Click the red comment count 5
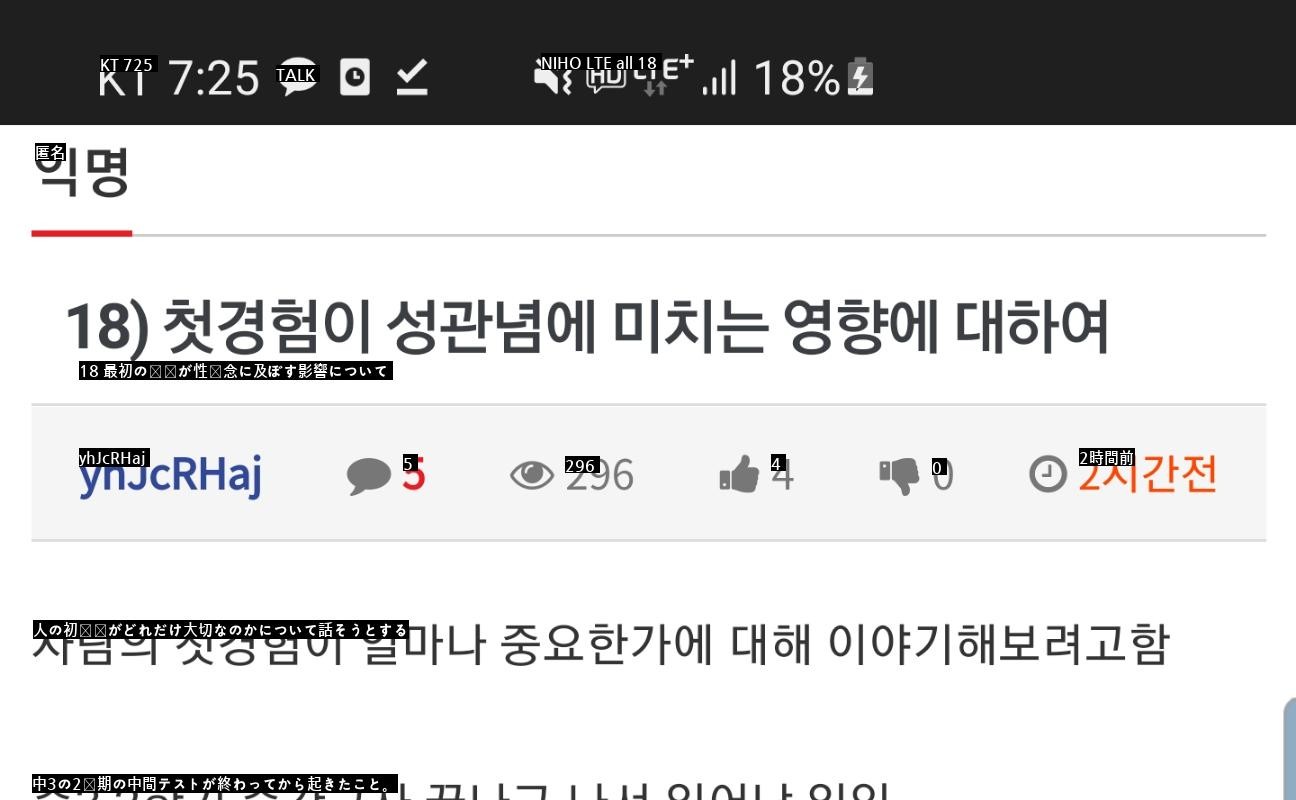1296x800 pixels. [414, 474]
